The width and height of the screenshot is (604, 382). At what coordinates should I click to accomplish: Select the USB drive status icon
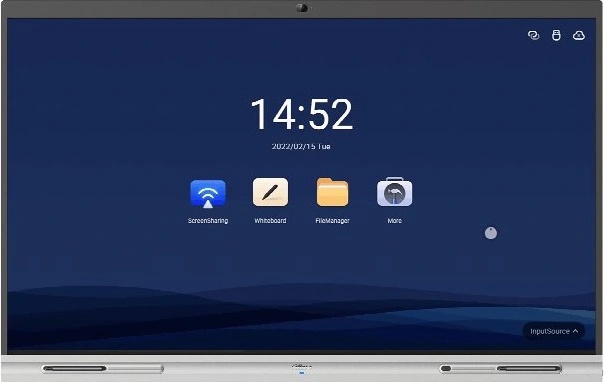pos(556,35)
